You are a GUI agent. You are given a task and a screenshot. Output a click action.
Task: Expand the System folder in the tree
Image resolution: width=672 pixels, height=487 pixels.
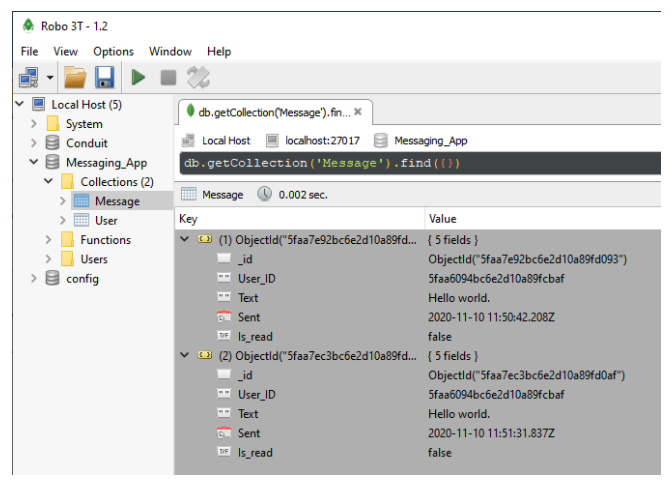tap(33, 124)
